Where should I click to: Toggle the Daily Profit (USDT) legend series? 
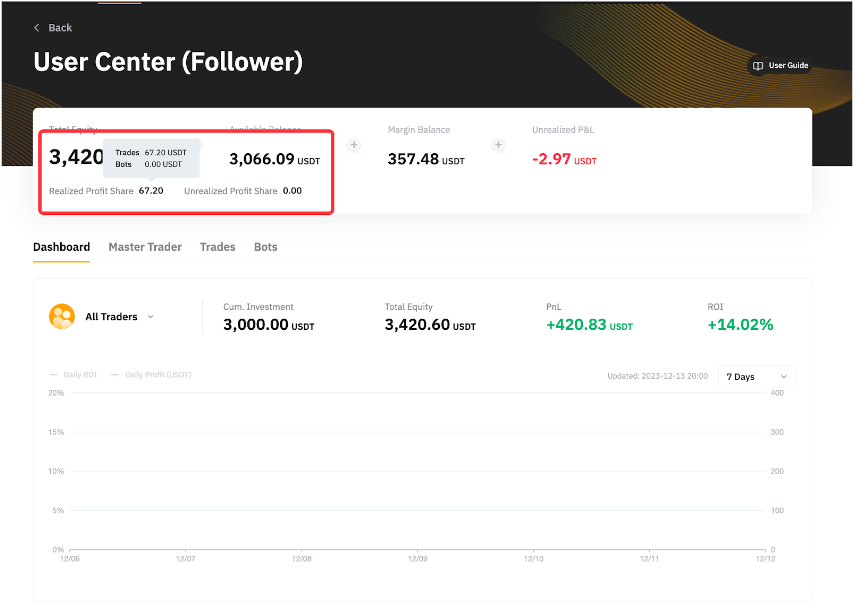coord(150,375)
